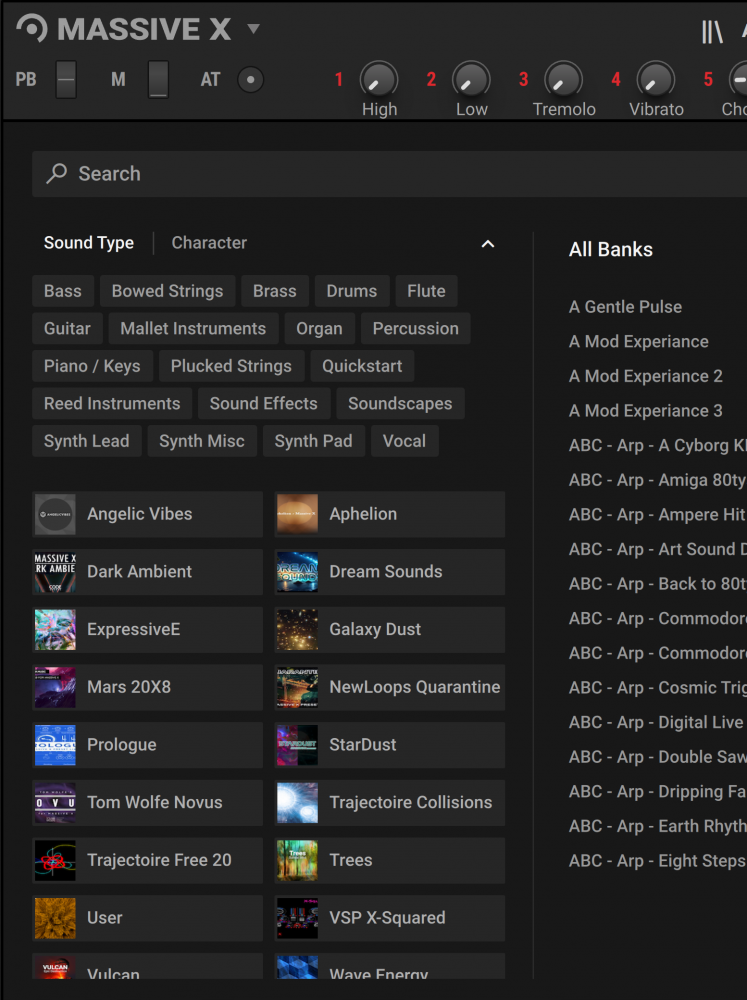This screenshot has height=1000, width=747.
Task: Toggle the aftertouch AT button
Action: (x=250, y=80)
